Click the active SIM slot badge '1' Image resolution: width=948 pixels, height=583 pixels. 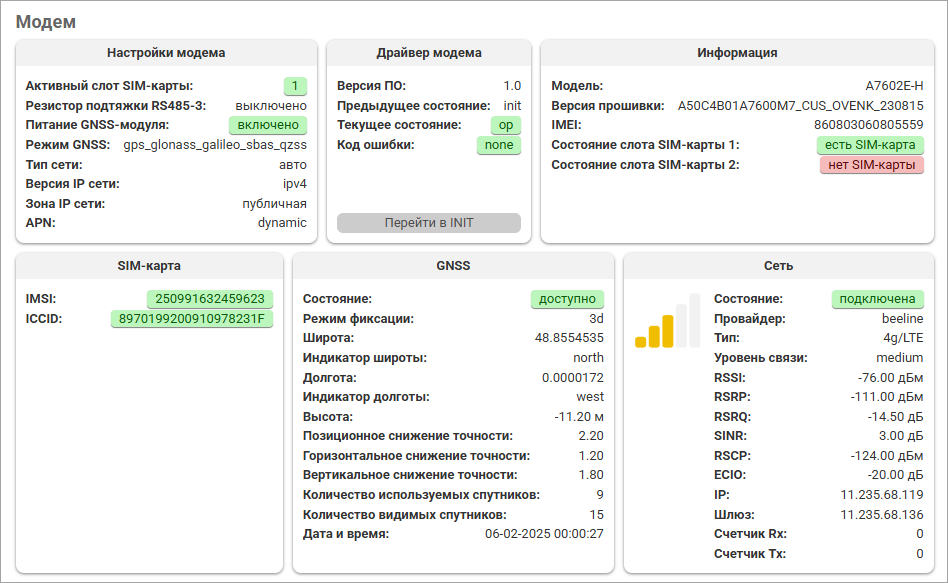click(x=295, y=86)
